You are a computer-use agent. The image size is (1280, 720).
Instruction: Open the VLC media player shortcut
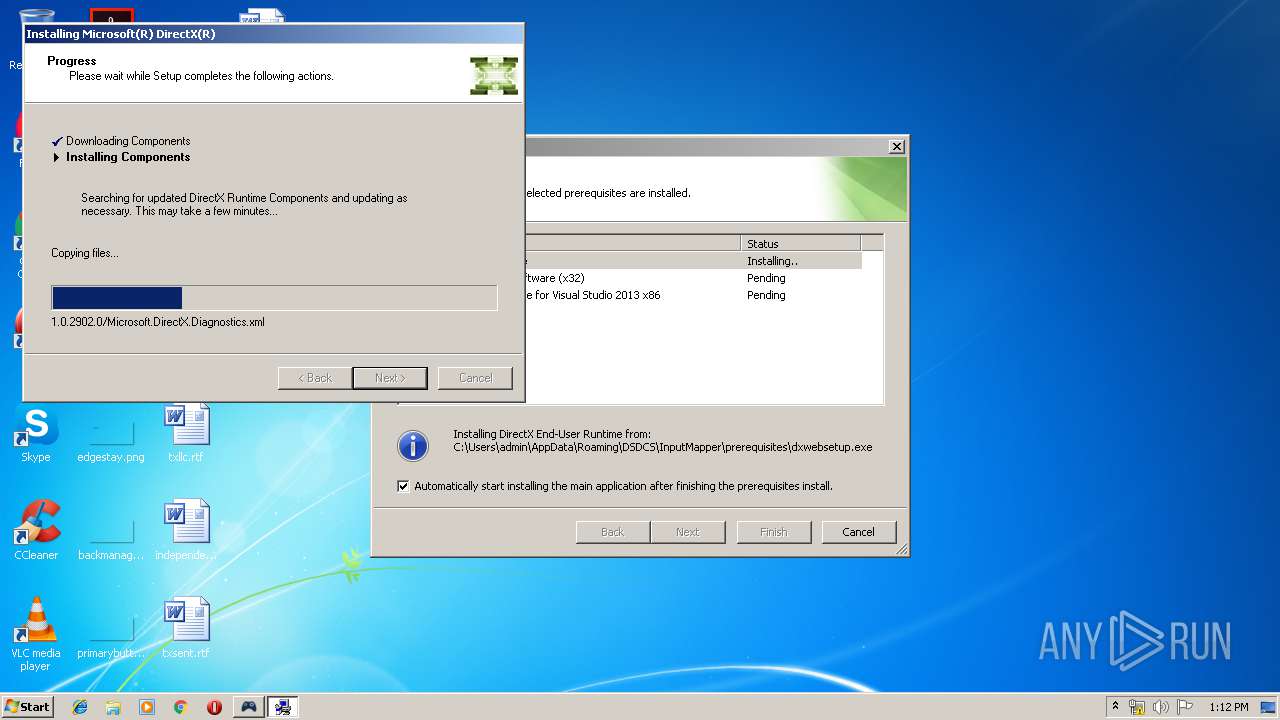point(36,633)
